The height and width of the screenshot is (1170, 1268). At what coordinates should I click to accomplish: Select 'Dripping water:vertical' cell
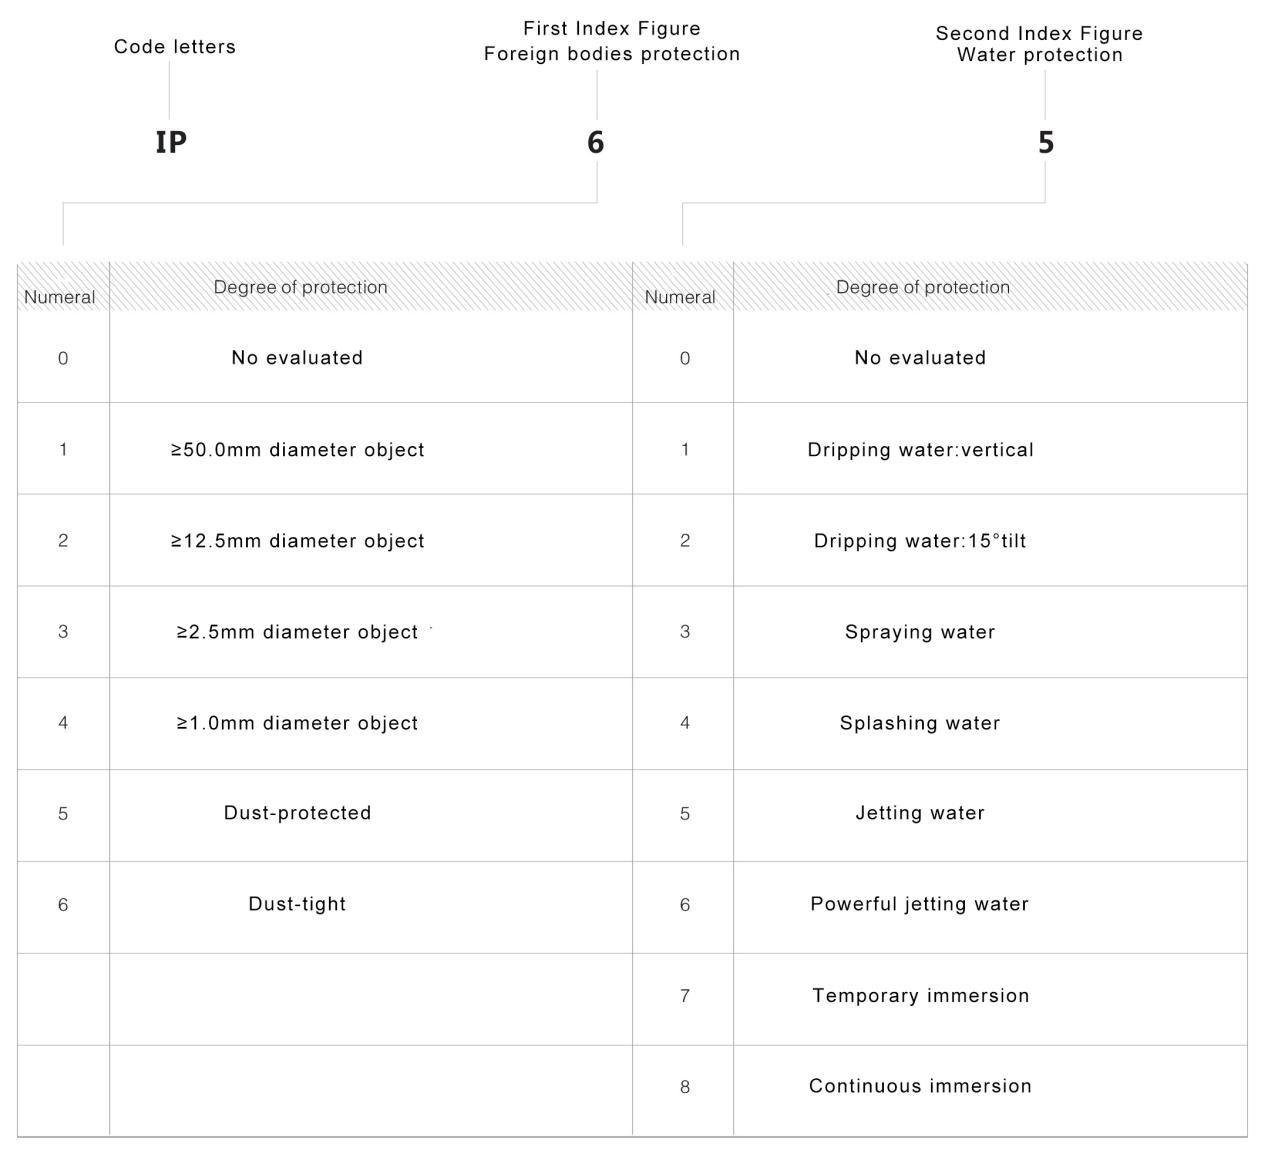point(921,450)
